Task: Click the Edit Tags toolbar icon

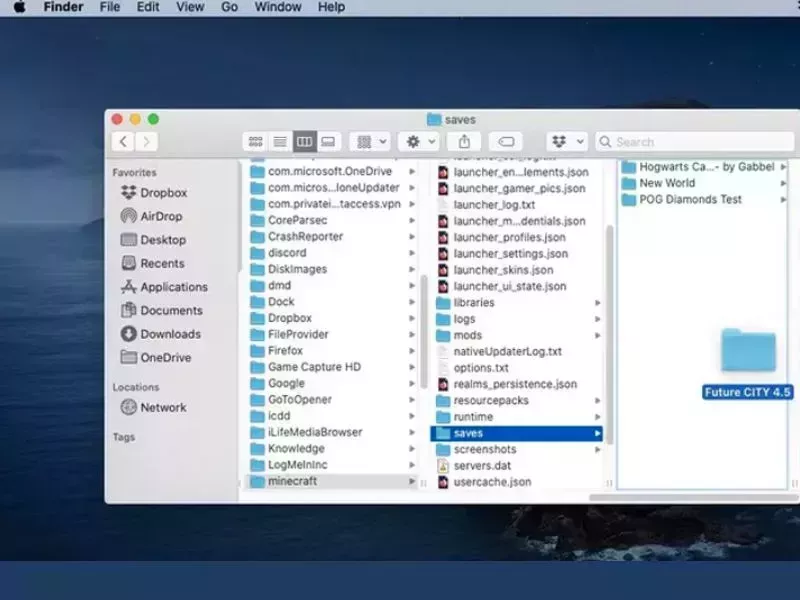Action: 506,142
